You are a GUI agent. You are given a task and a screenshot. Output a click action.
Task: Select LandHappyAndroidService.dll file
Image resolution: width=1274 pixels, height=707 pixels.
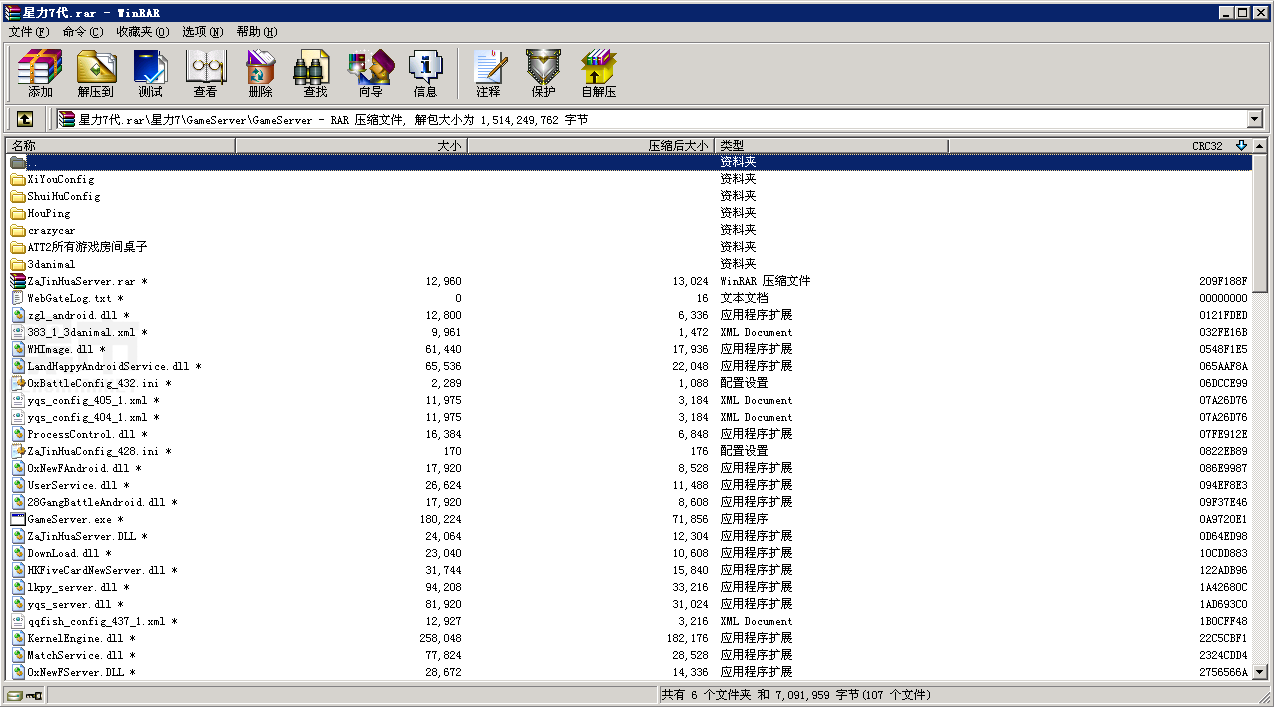point(114,366)
